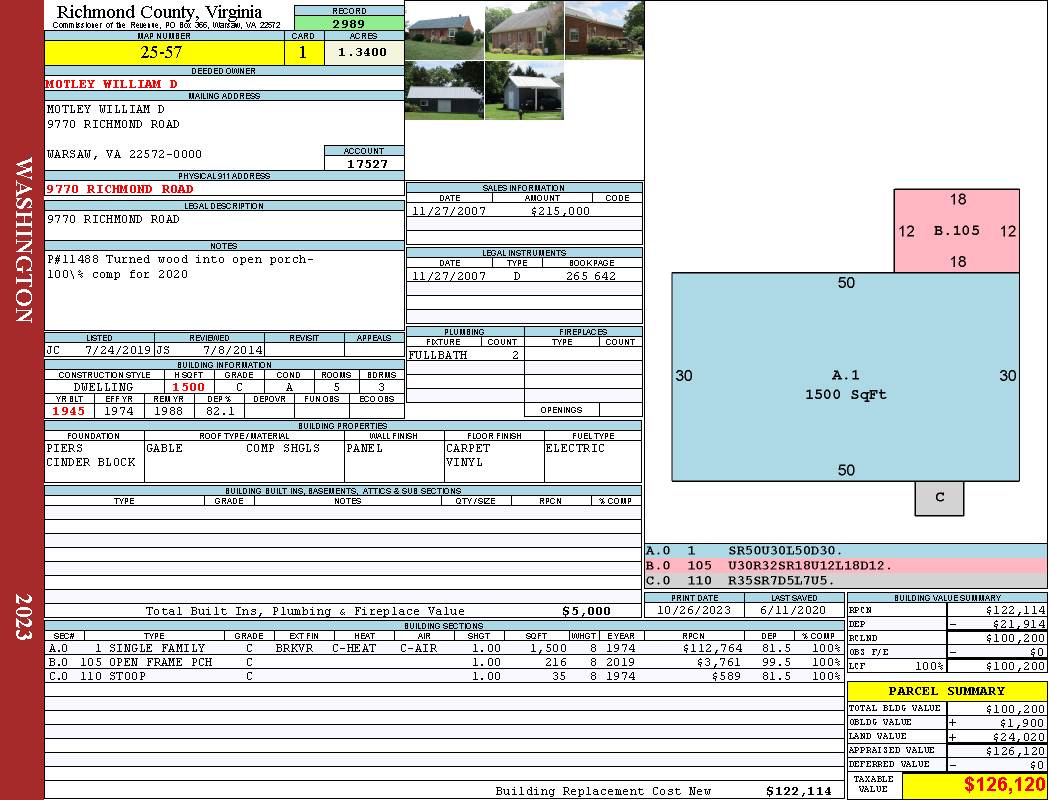Click the year built value 1945

click(68, 411)
